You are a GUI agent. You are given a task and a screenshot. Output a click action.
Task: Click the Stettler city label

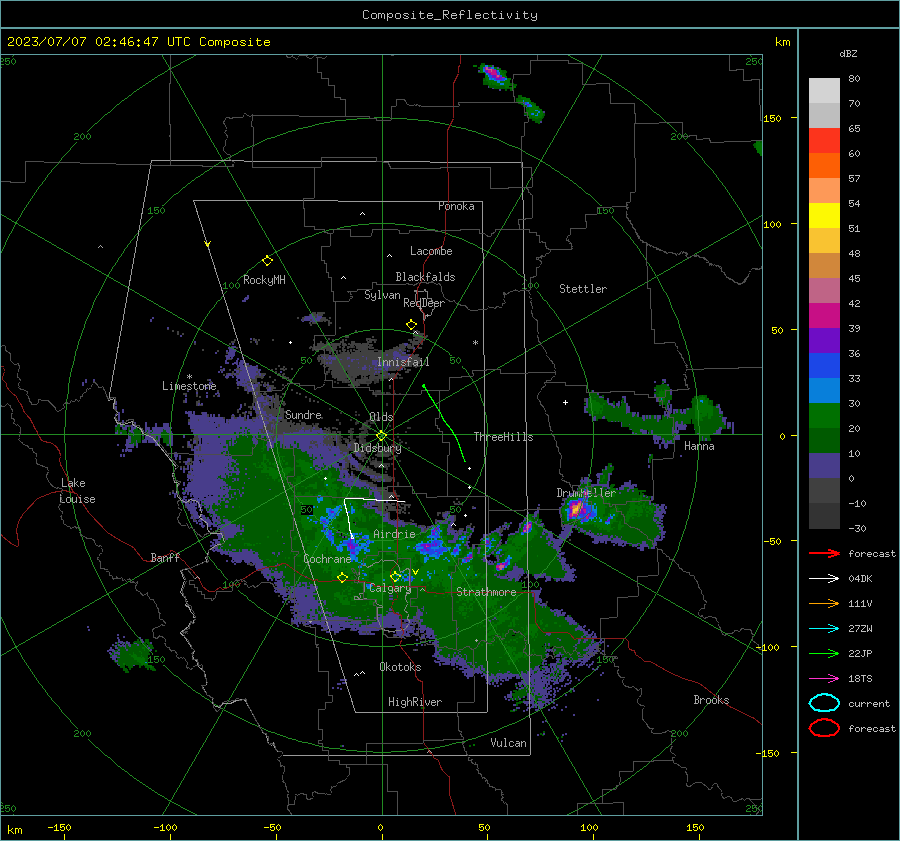coord(583,289)
